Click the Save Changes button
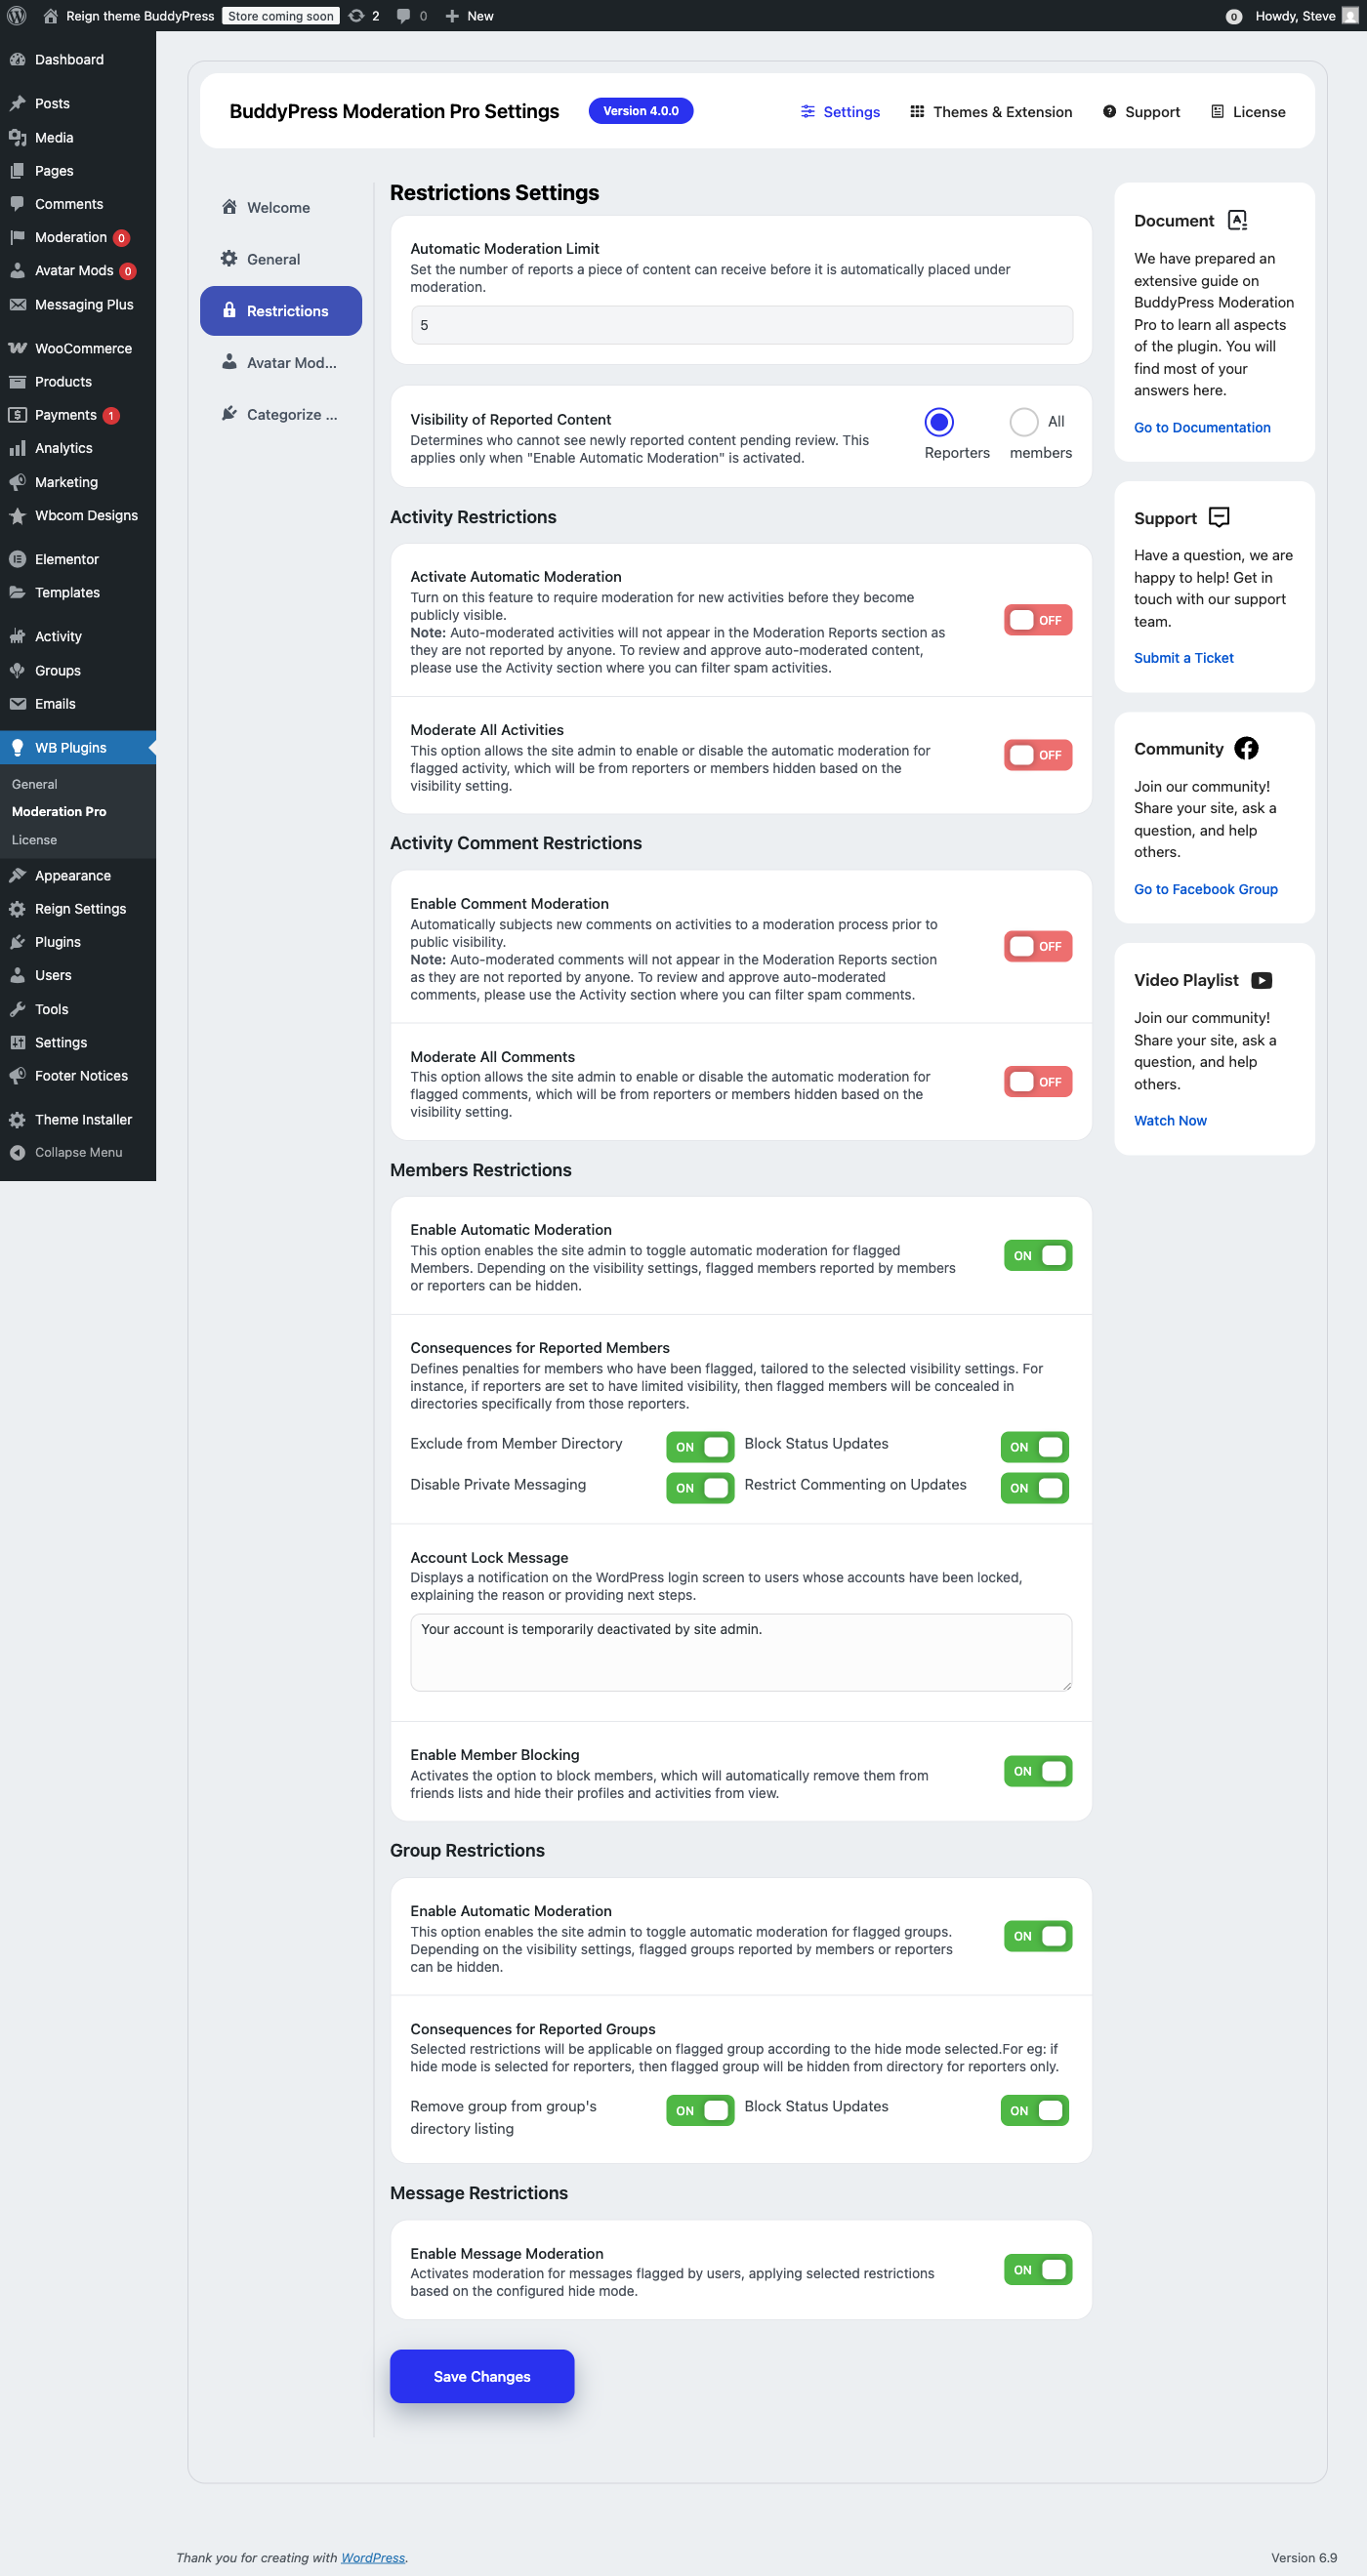 point(482,2375)
